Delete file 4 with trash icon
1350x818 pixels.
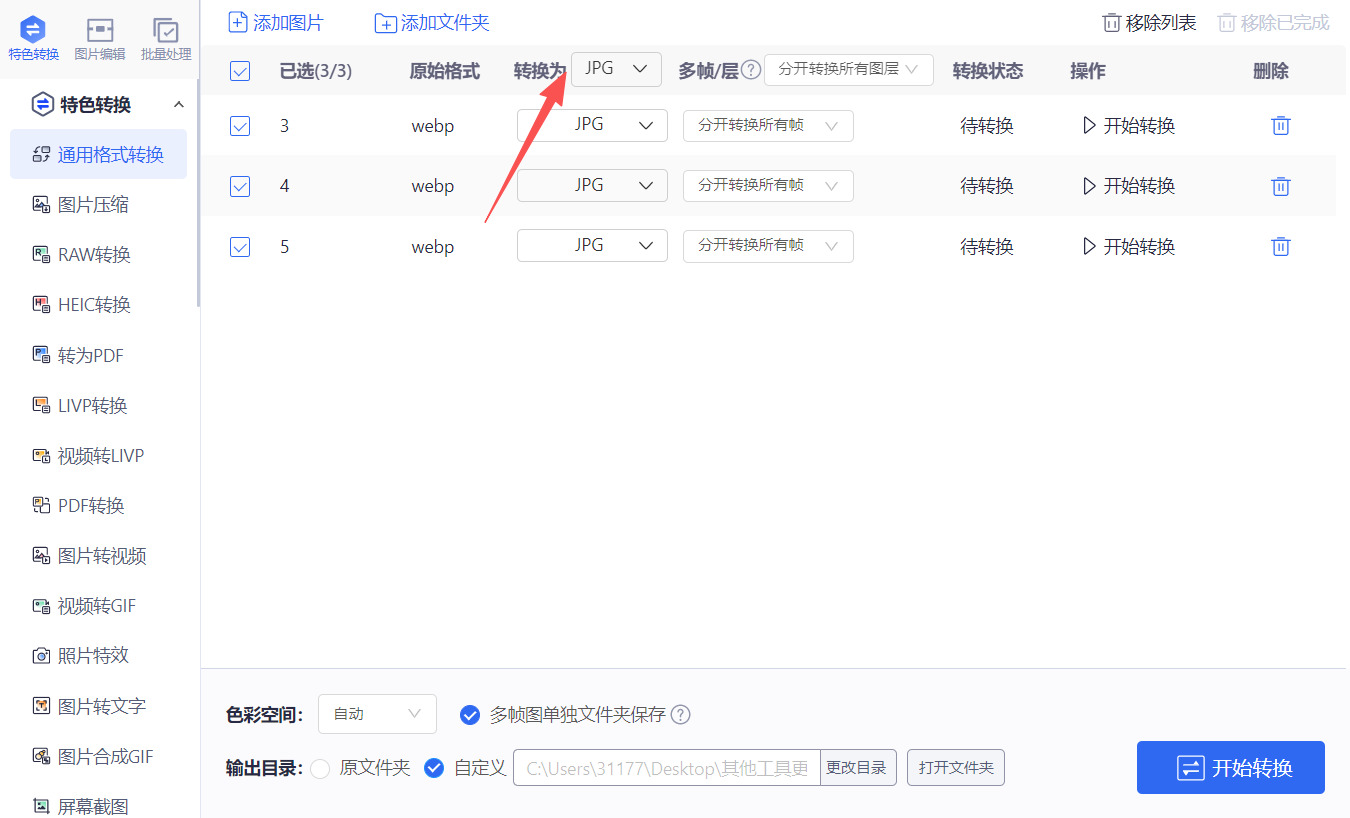pyautogui.click(x=1280, y=186)
